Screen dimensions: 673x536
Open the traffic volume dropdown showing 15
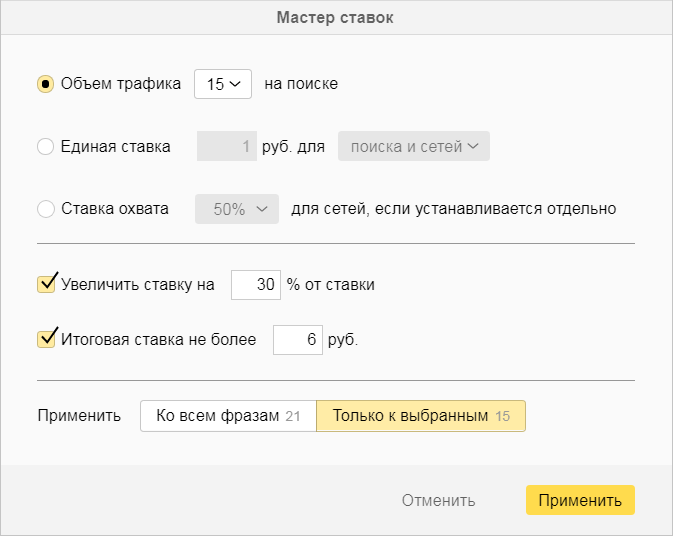222,84
